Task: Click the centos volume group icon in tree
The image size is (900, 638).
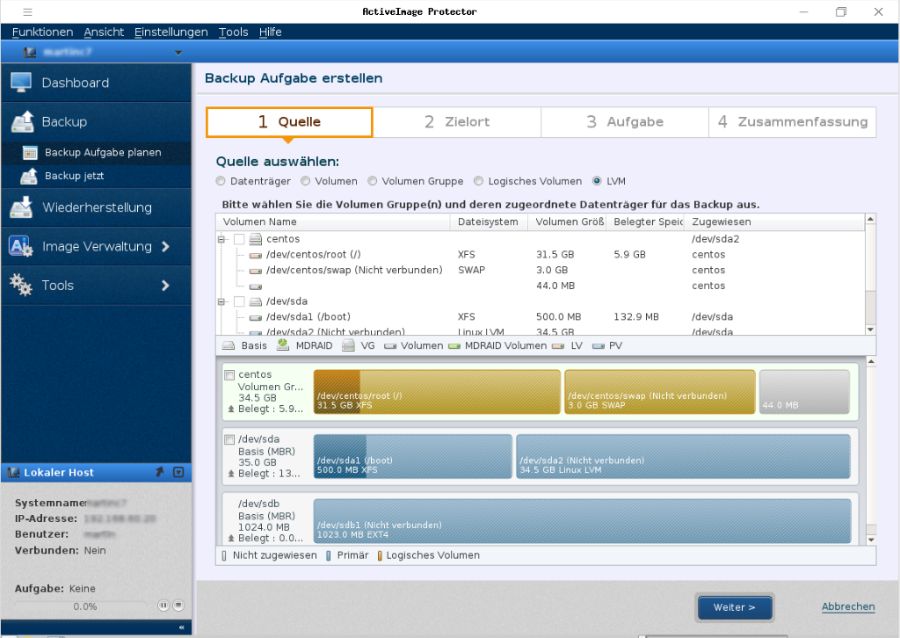Action: [x=256, y=239]
